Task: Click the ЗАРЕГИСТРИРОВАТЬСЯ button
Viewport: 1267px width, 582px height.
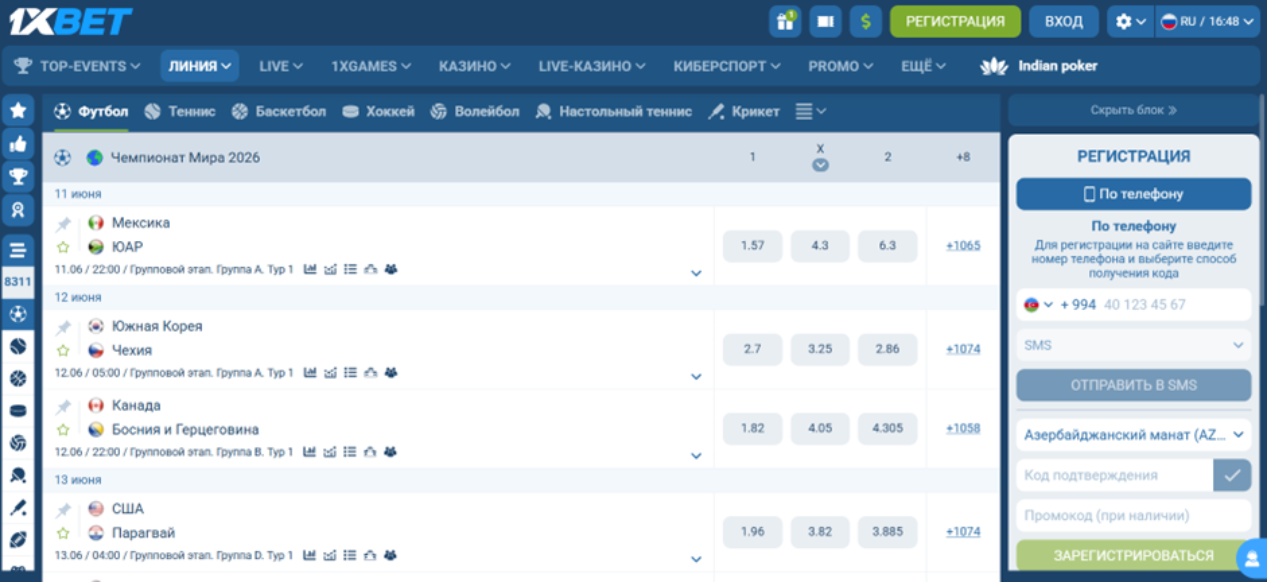Action: [1134, 555]
